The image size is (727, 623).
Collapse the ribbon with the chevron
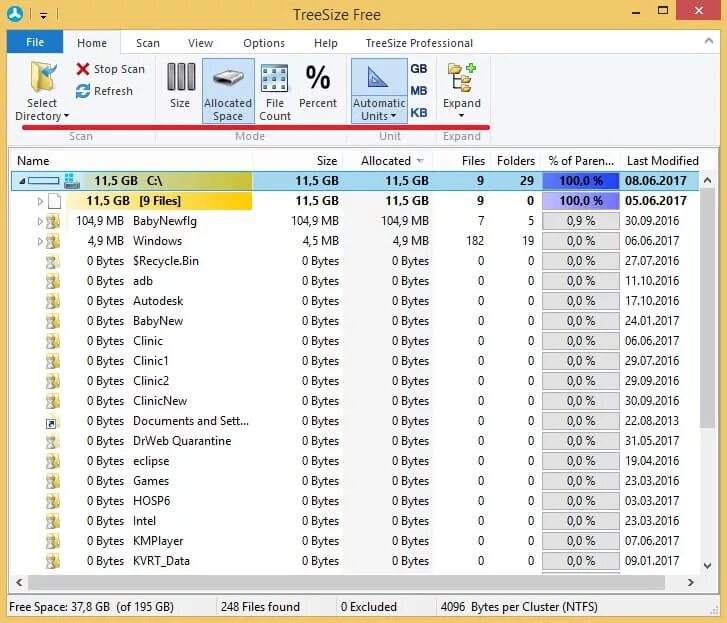[708, 41]
